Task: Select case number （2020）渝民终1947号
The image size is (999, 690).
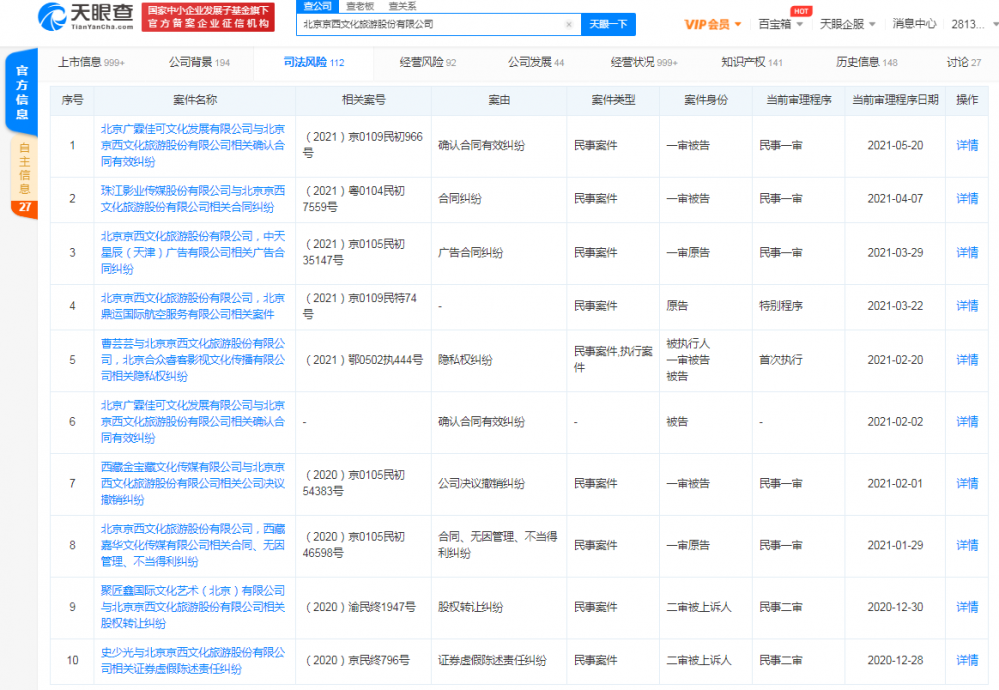Action: point(359,607)
